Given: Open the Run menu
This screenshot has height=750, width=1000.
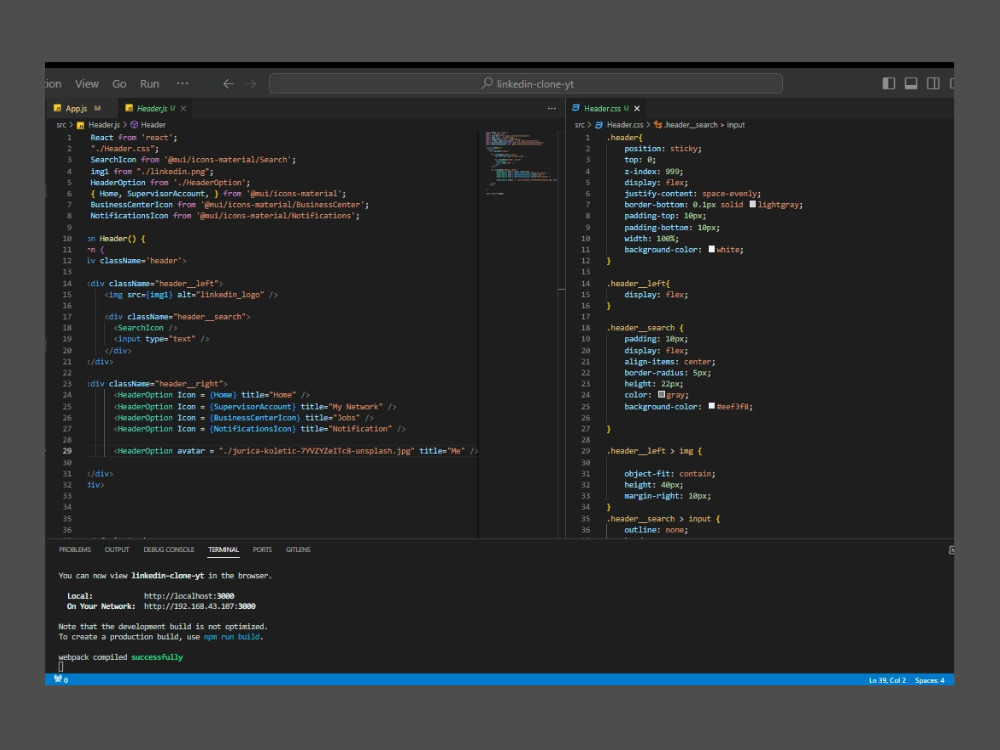Looking at the screenshot, I should coord(149,84).
